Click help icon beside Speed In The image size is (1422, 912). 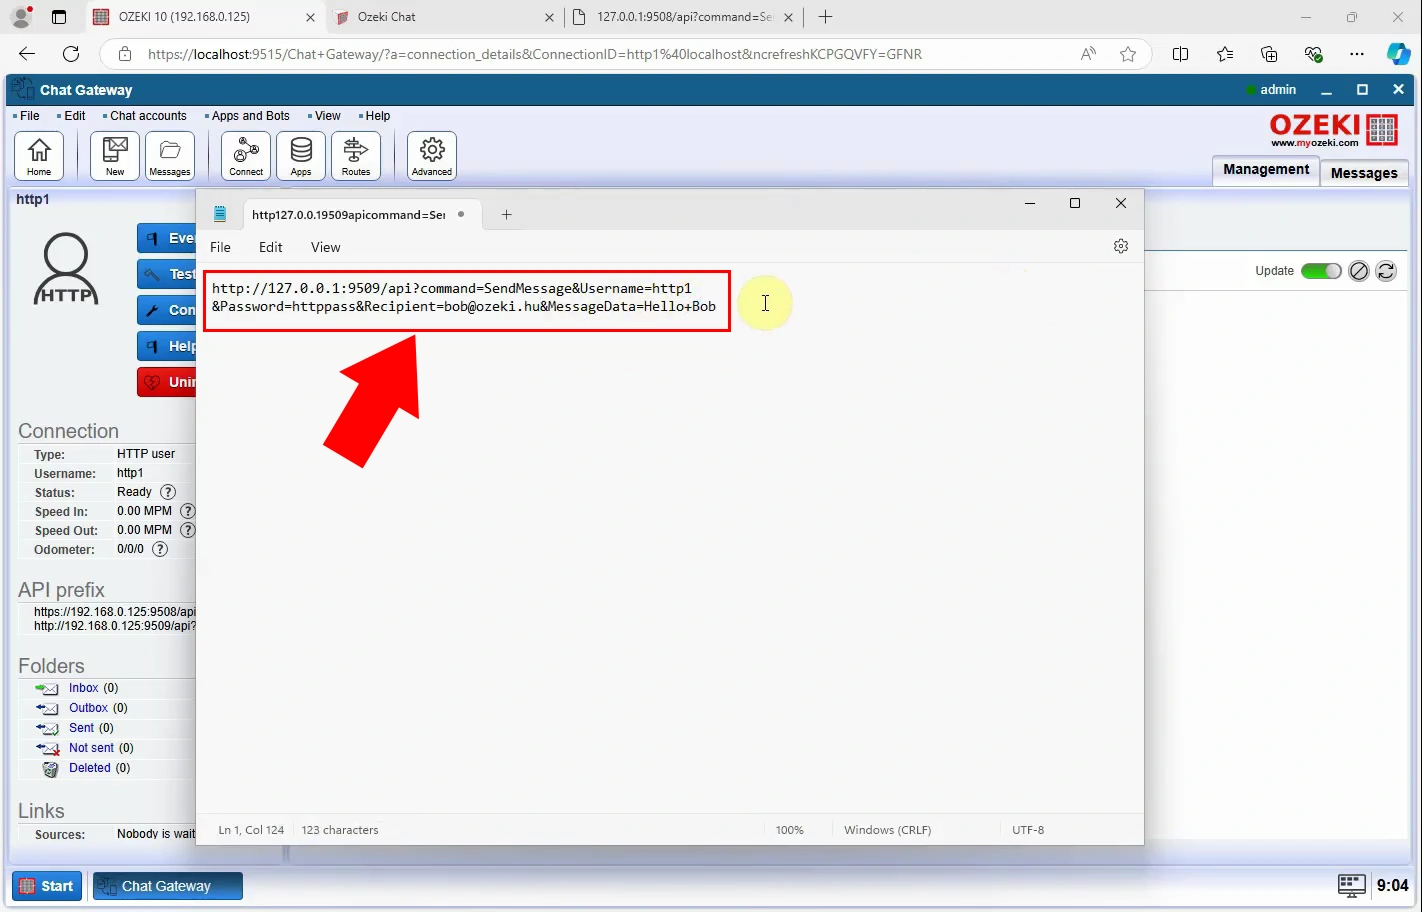[187, 511]
